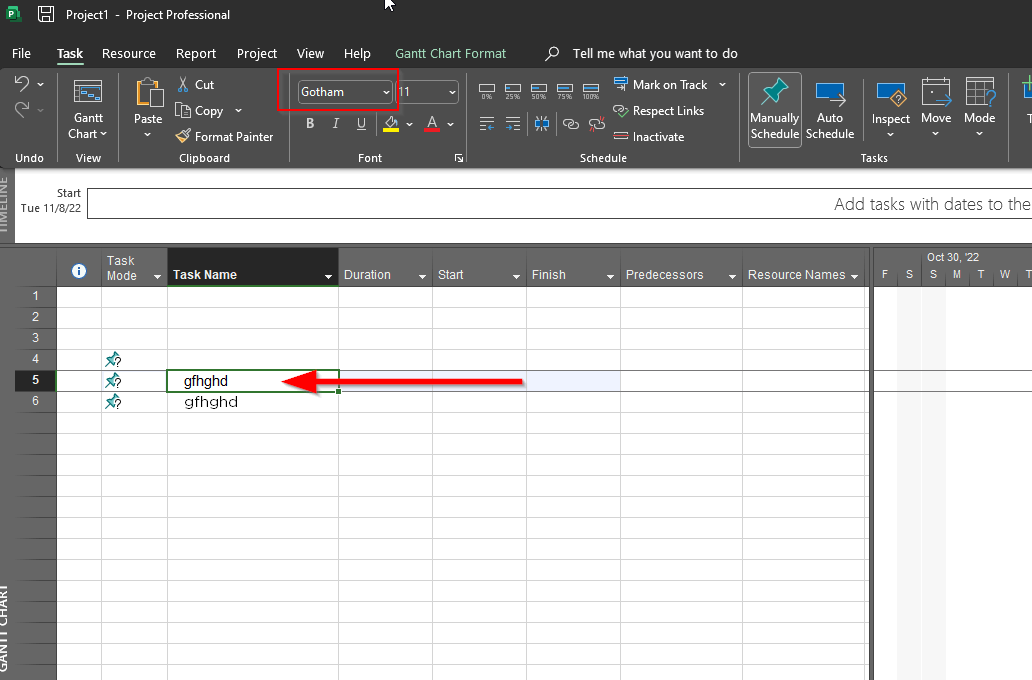Mark task 50% complete
Screen dimensions: 1032x680
point(538,91)
